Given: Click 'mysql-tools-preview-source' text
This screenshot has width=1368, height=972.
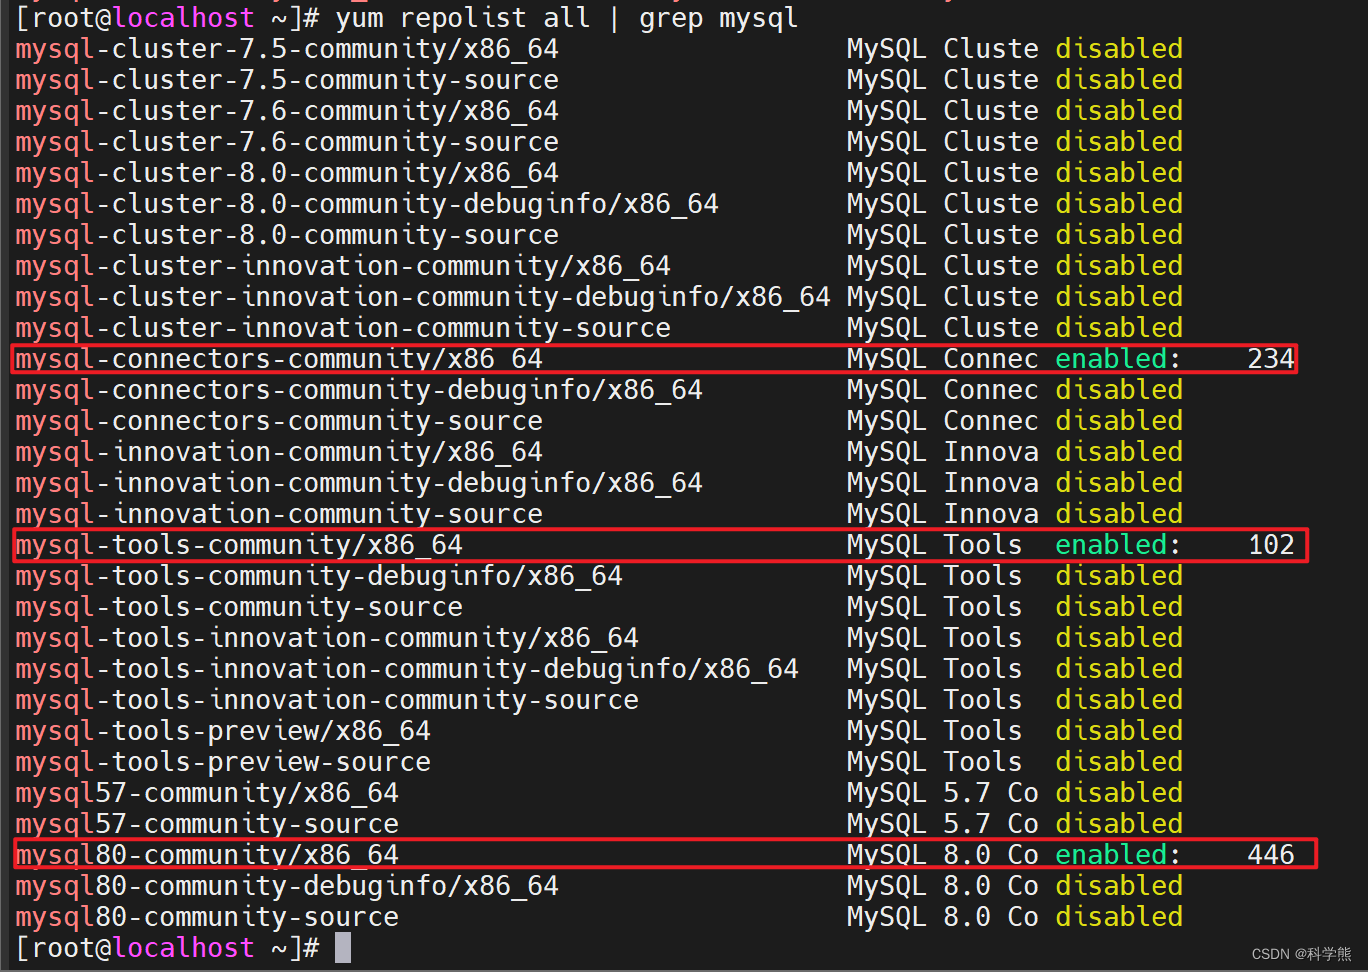Looking at the screenshot, I should coord(223,762).
